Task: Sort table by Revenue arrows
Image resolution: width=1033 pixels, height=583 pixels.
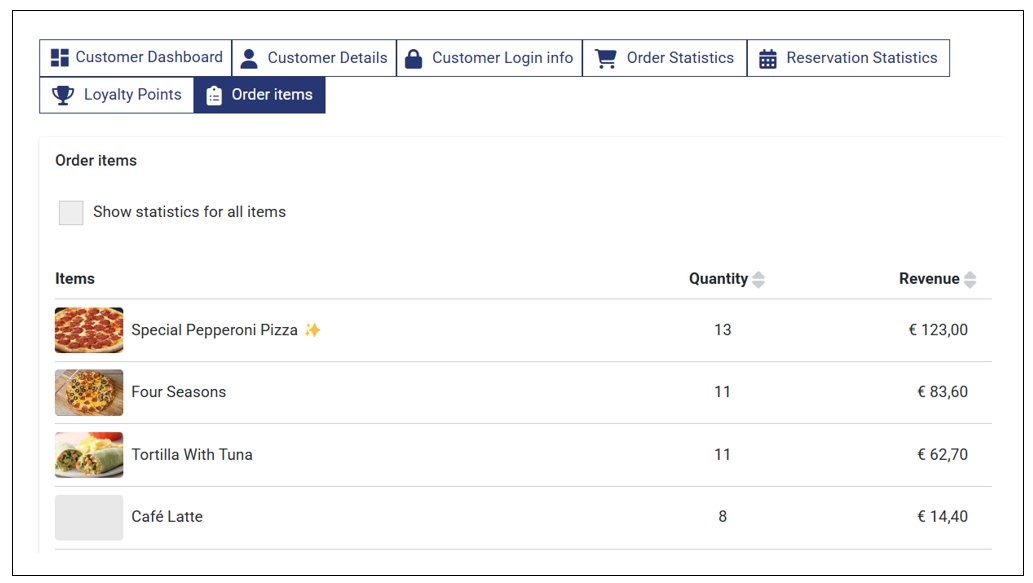Action: 969,280
